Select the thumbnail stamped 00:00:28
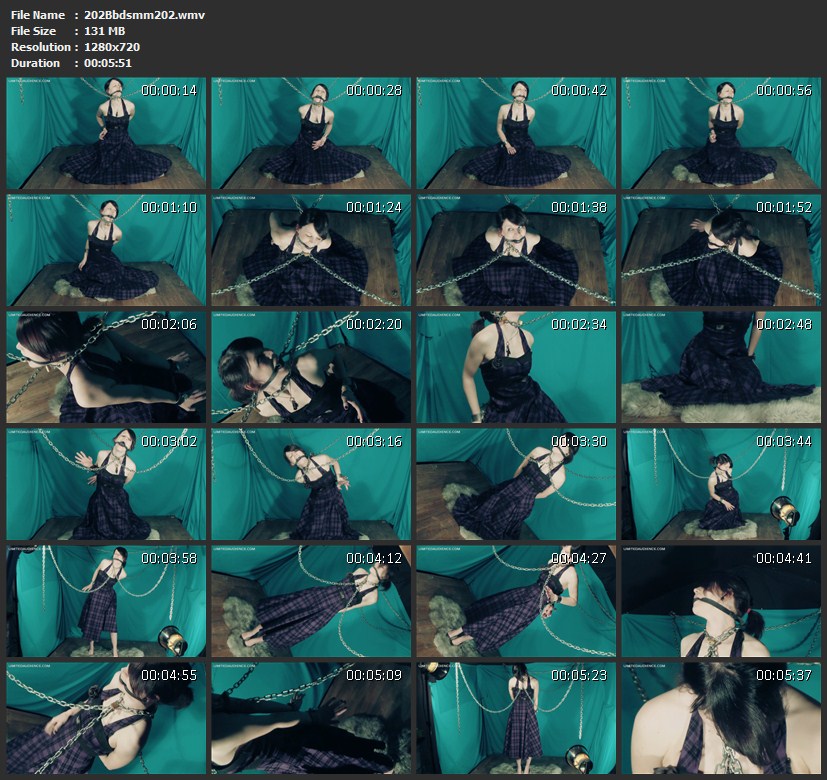The width and height of the screenshot is (827, 780). point(311,133)
